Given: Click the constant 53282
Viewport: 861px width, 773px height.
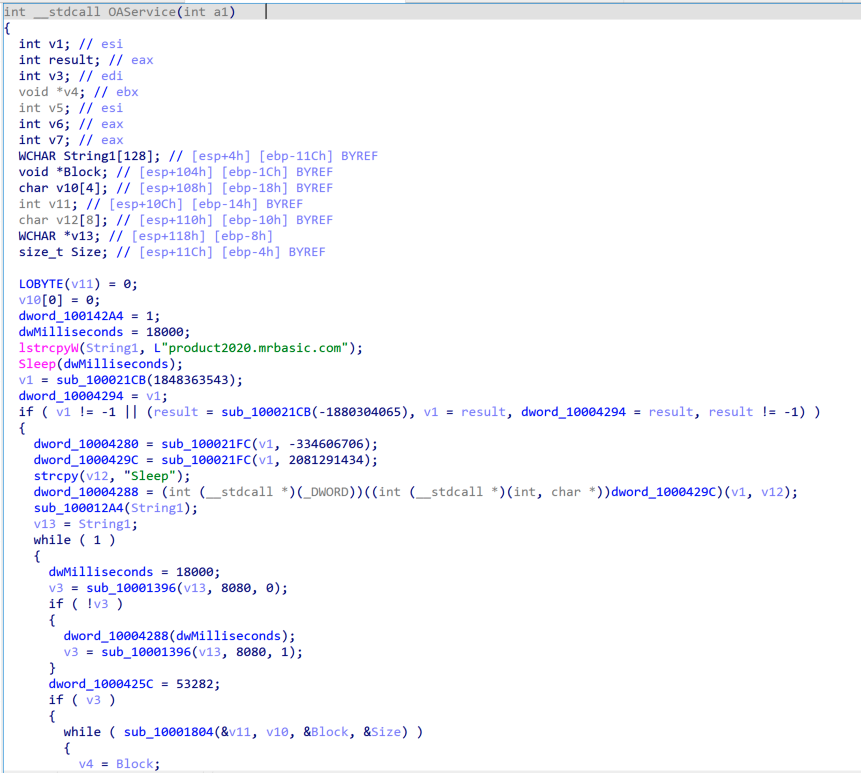Looking at the screenshot, I should pos(194,684).
